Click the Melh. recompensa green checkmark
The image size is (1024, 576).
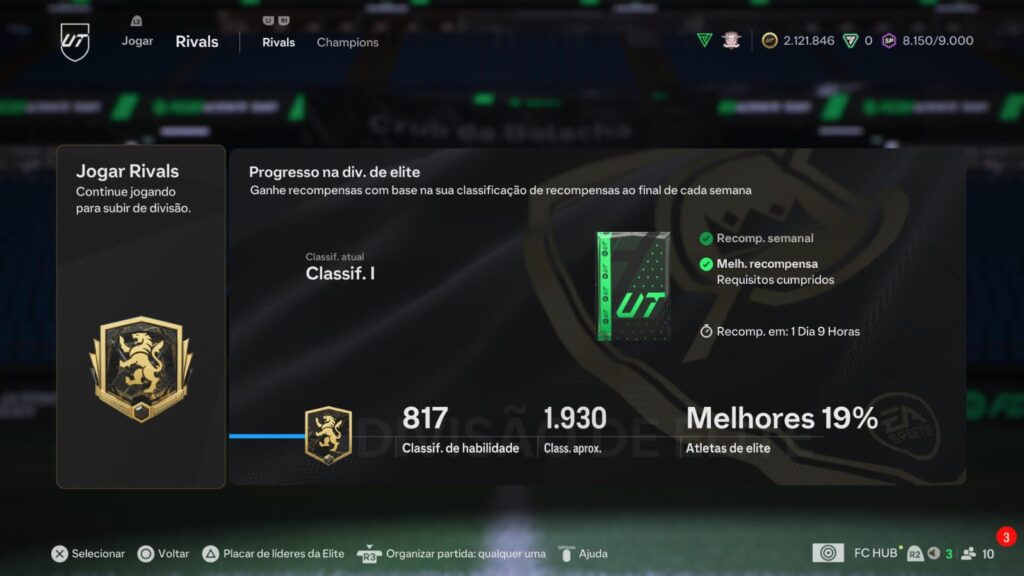[x=706, y=264]
